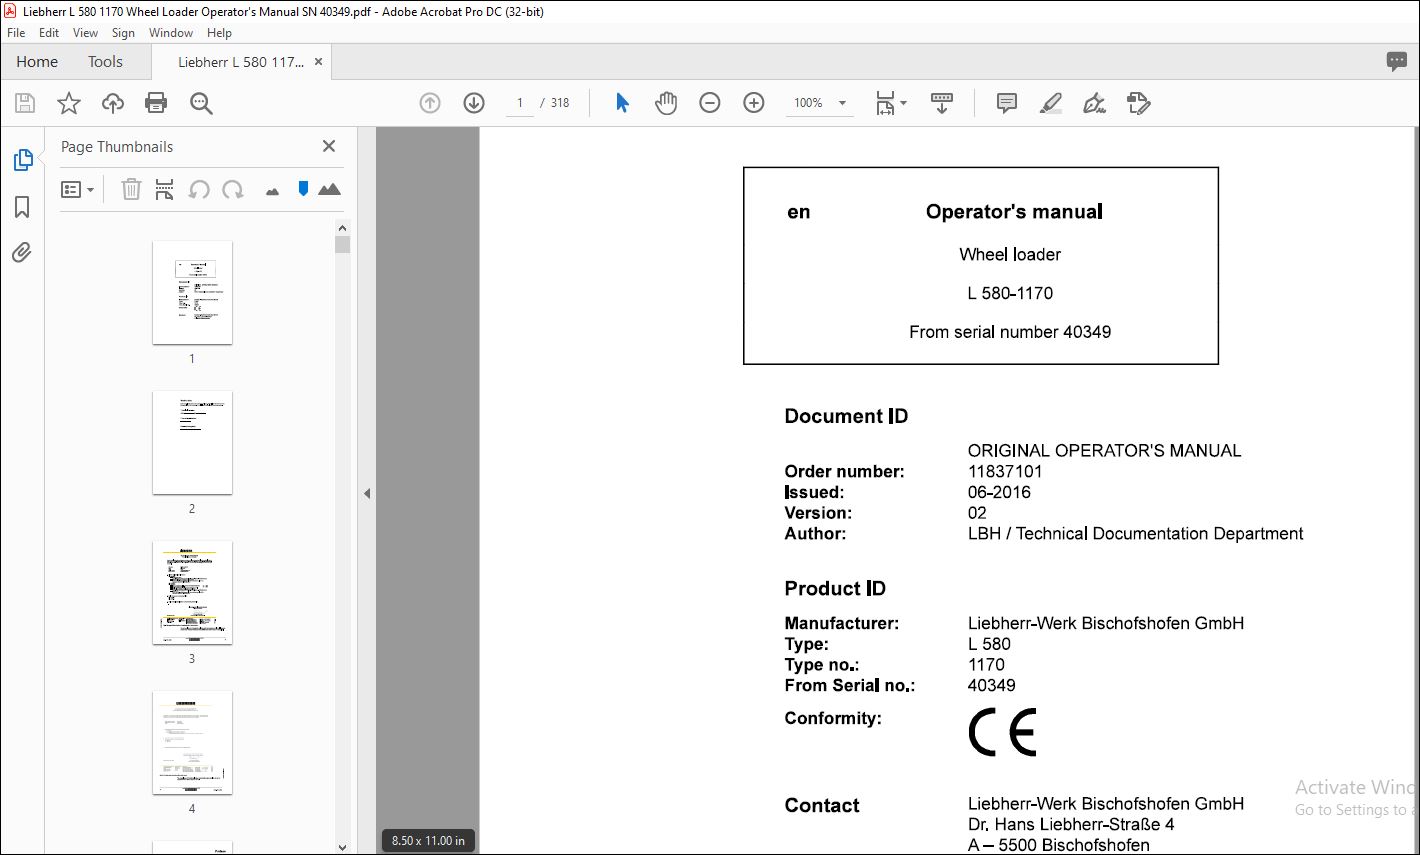1420x855 pixels.
Task: Select page 1 thumbnail
Action: (192, 292)
